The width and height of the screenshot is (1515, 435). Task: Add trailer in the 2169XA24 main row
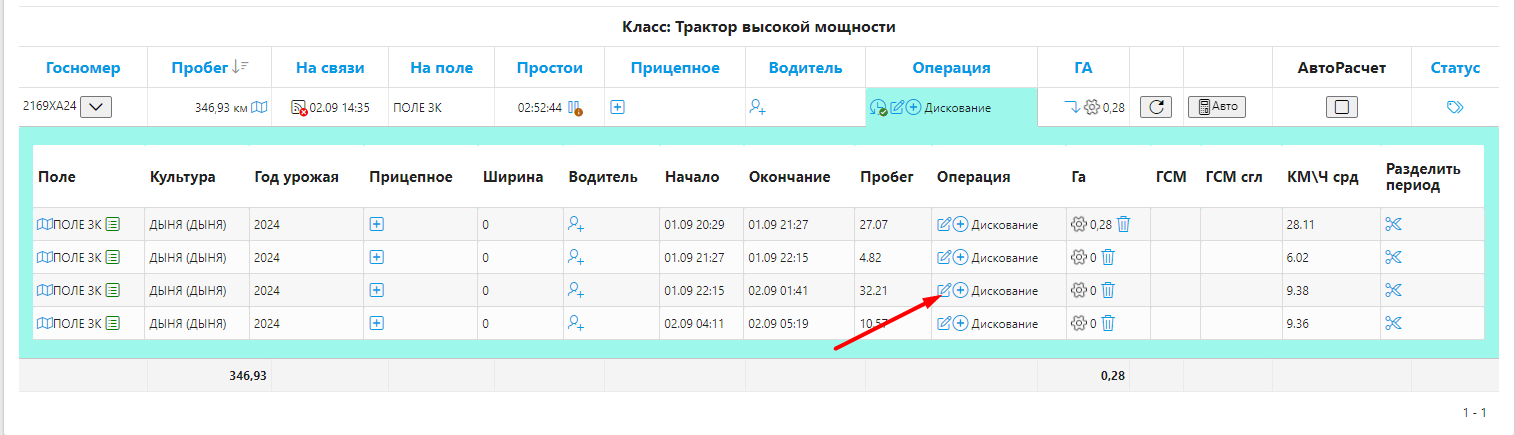618,107
